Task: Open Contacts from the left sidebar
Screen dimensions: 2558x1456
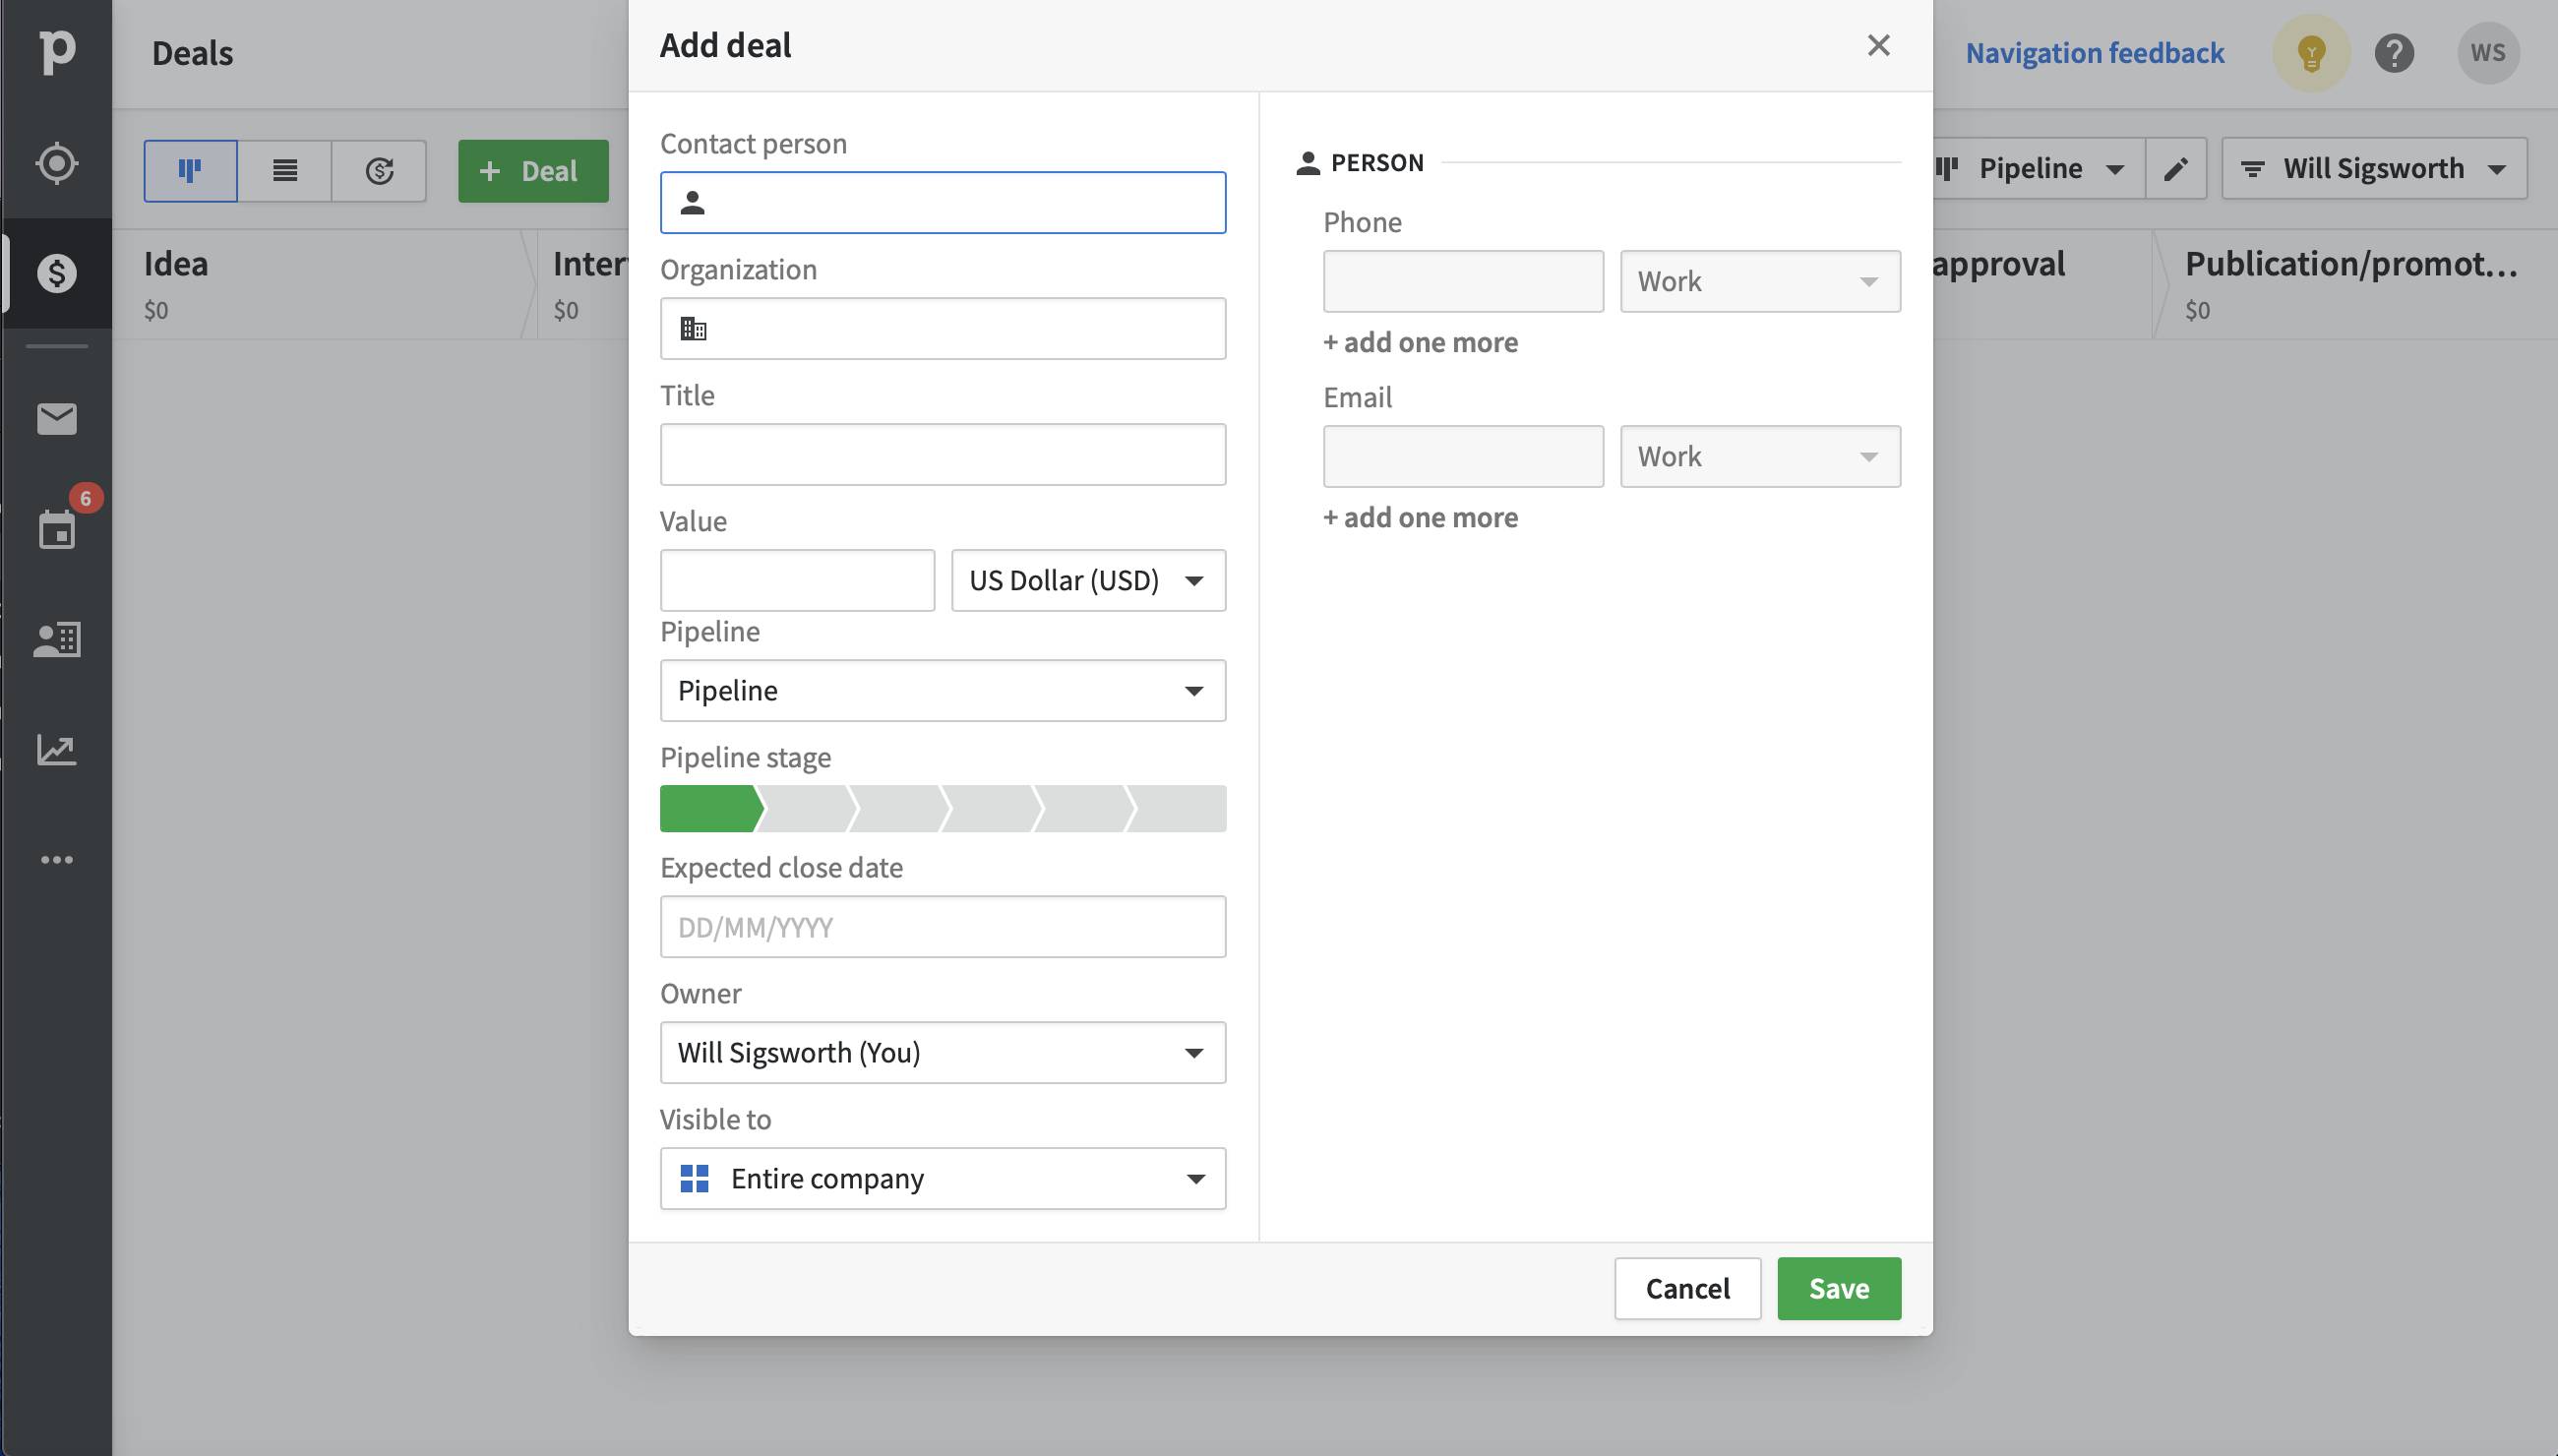Action: pyautogui.click(x=57, y=638)
